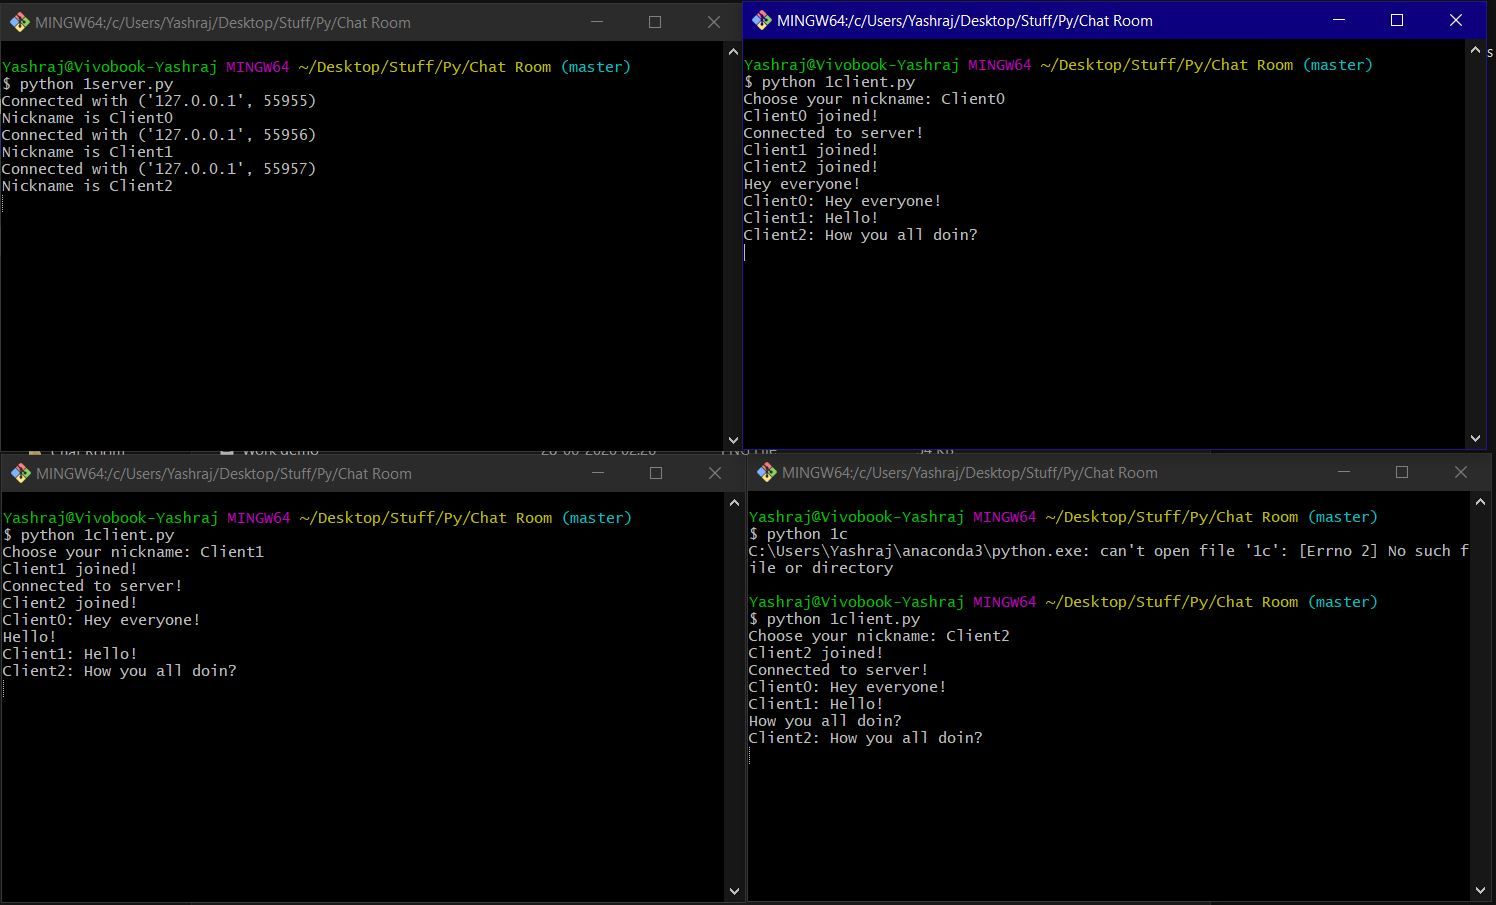
Task: Close the Client1 terminal window
Action: (715, 473)
